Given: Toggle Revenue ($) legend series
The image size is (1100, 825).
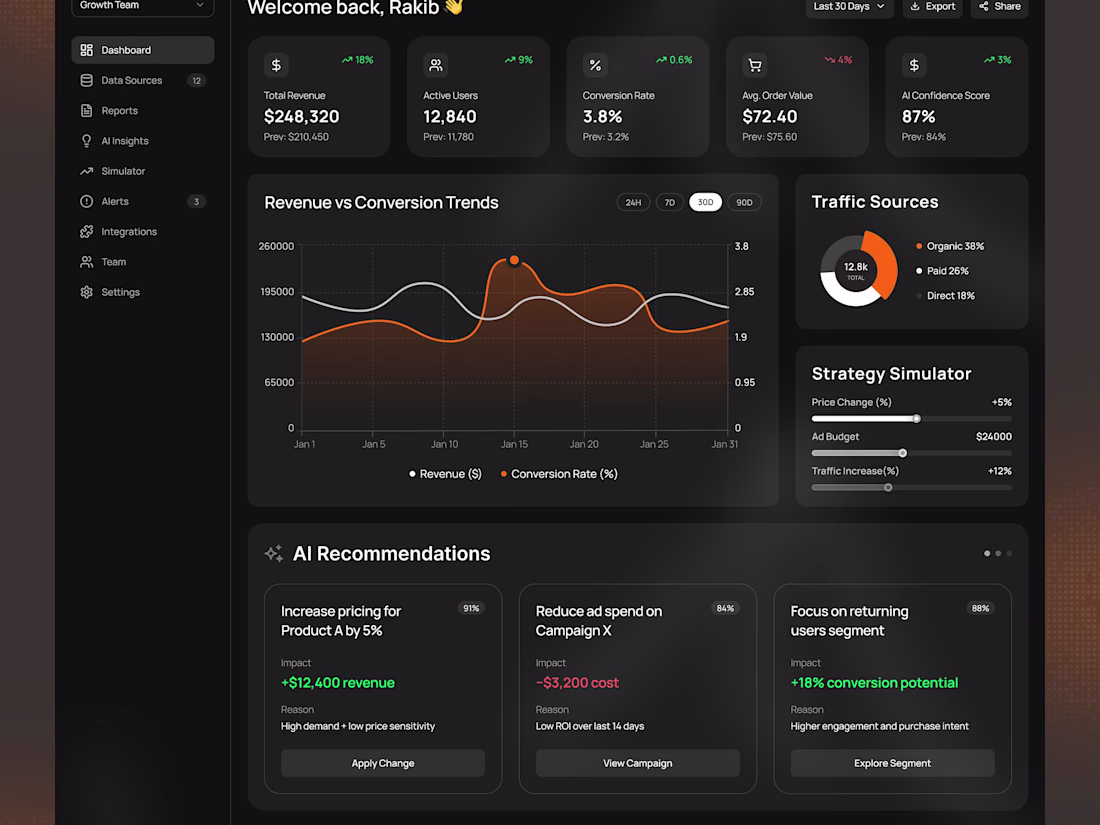Looking at the screenshot, I should (445, 474).
